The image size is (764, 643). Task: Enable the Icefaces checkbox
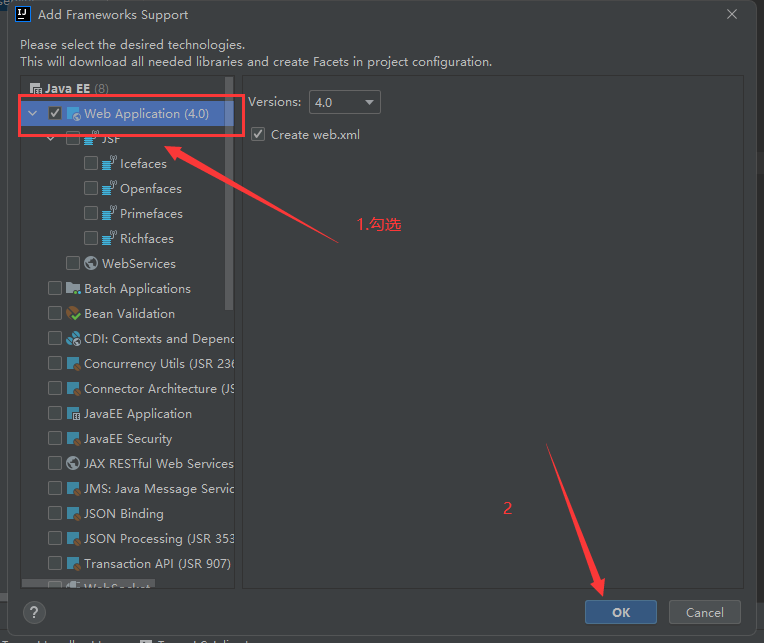tap(91, 163)
